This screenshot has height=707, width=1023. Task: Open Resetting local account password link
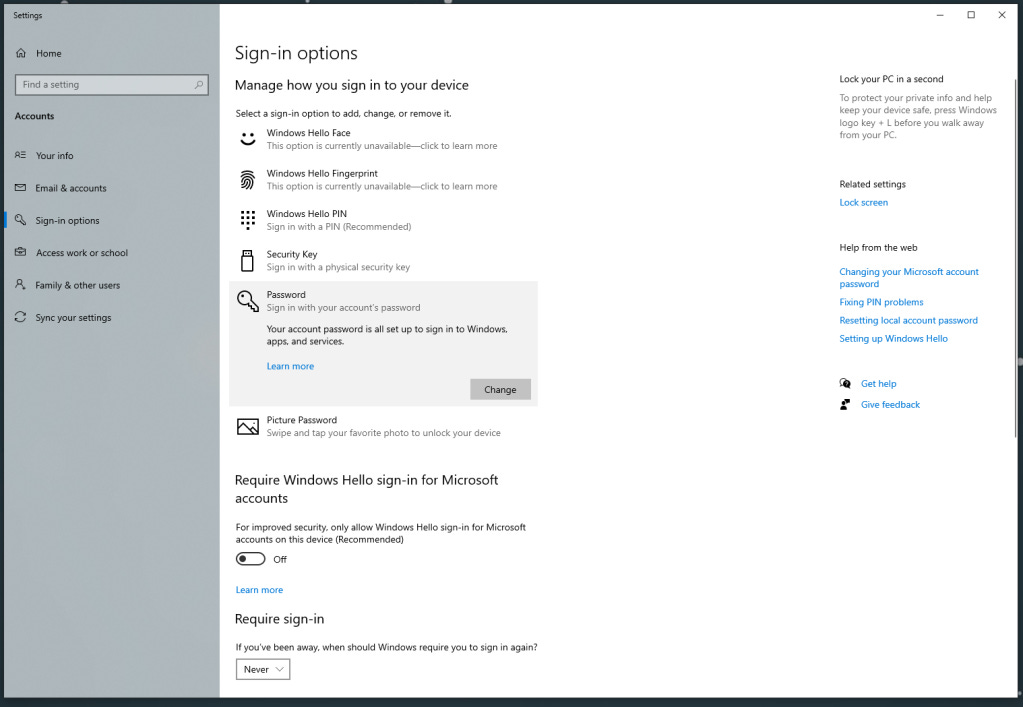tap(909, 320)
